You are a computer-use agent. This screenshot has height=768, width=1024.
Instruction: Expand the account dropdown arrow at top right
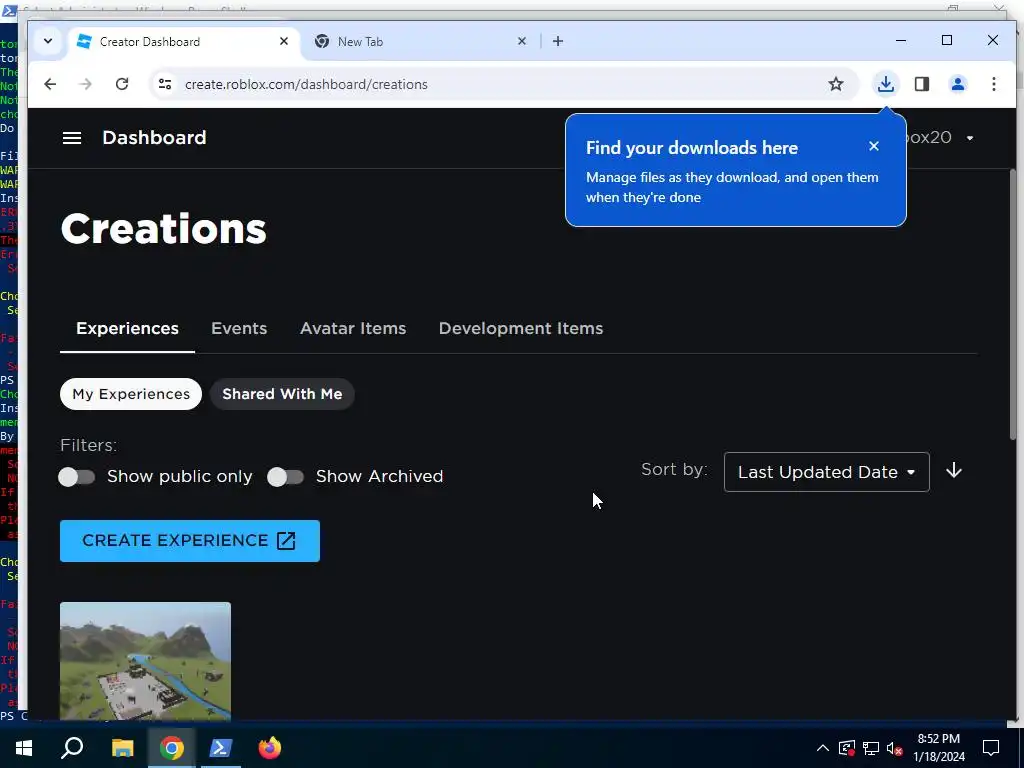point(970,138)
